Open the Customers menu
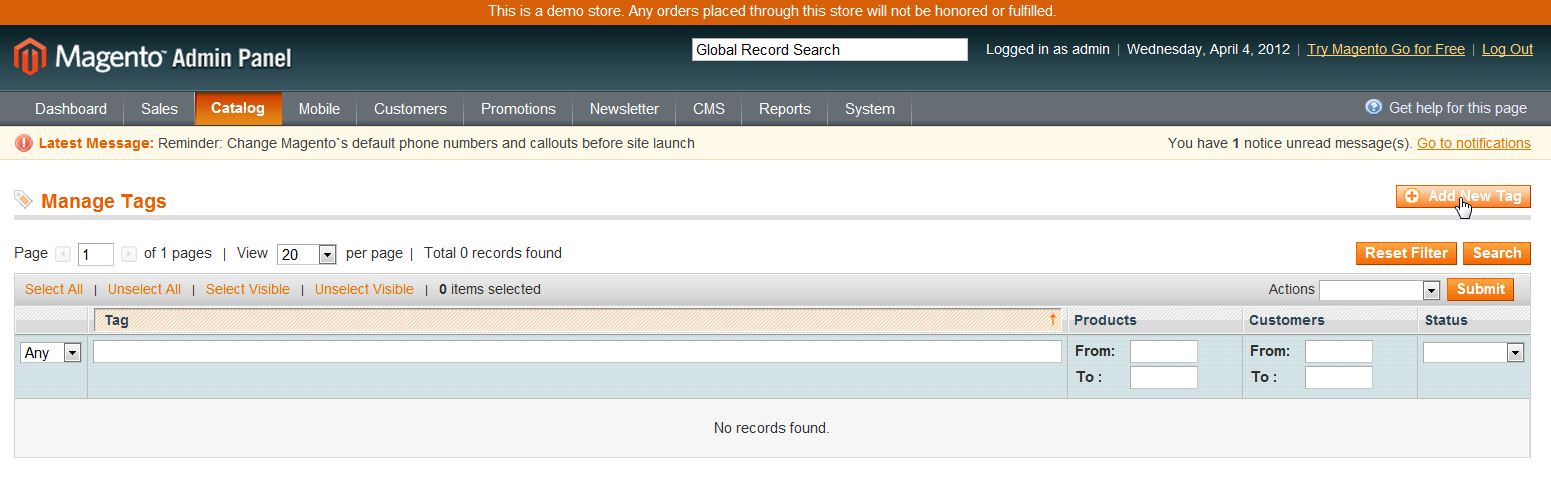This screenshot has height=479, width=1551. [x=410, y=109]
